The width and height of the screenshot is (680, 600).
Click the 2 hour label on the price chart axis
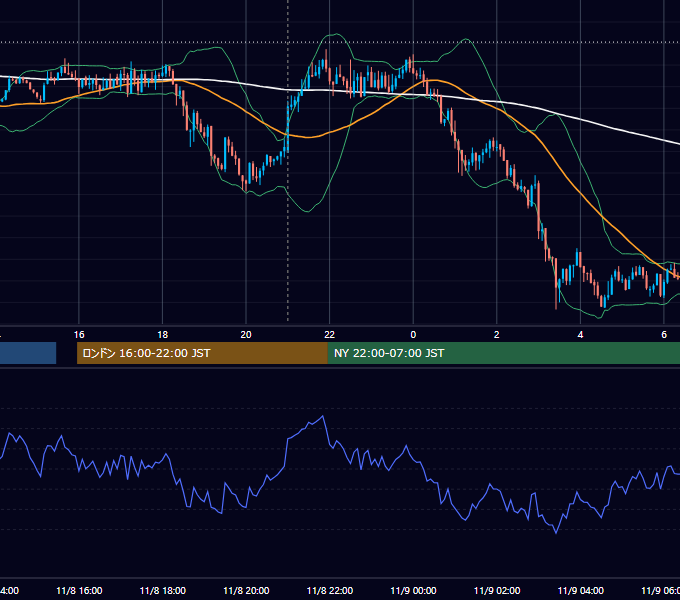(497, 335)
